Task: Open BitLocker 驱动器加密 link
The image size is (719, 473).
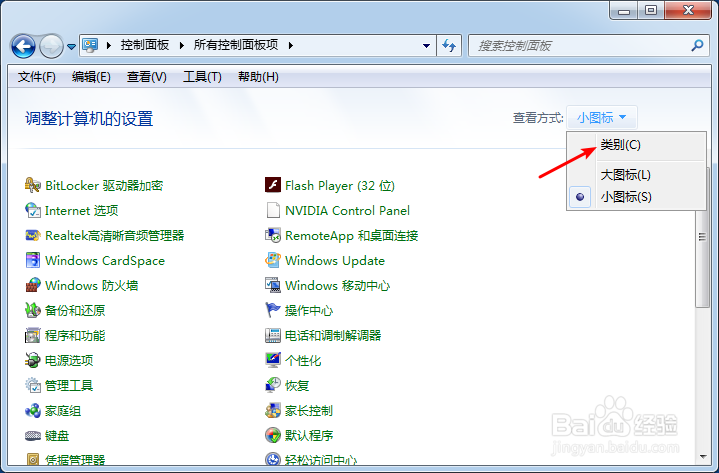Action: pyautogui.click(x=104, y=186)
